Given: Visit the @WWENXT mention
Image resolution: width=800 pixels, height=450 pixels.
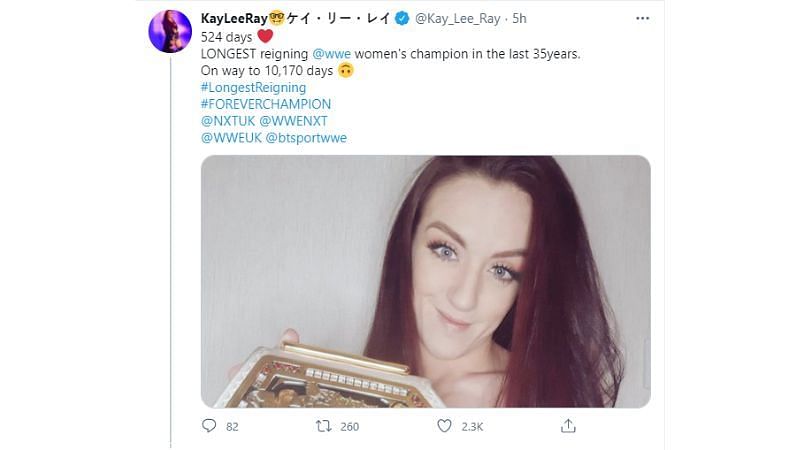Looking at the screenshot, I should point(293,121).
